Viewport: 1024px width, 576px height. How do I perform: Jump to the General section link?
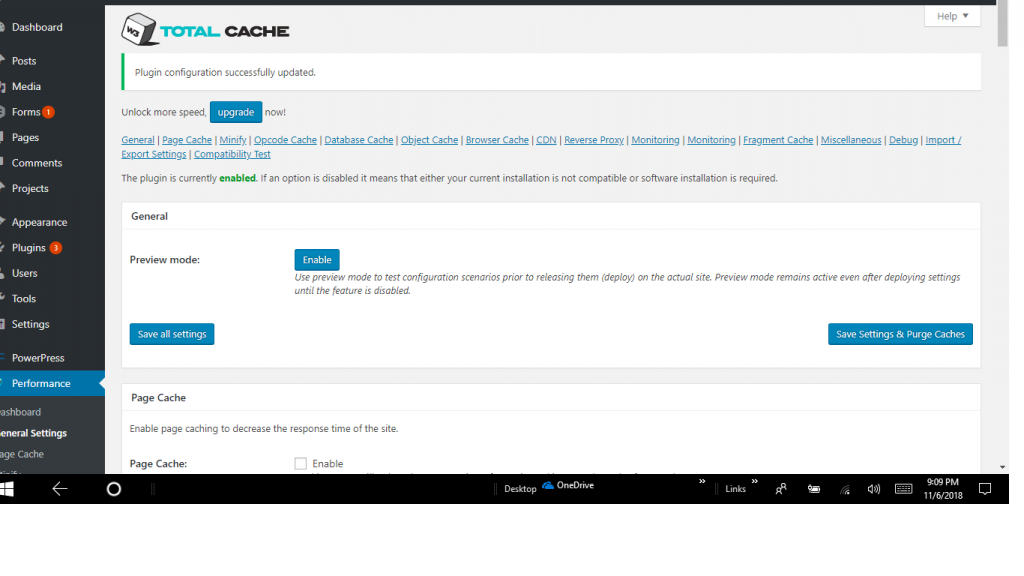coord(138,140)
